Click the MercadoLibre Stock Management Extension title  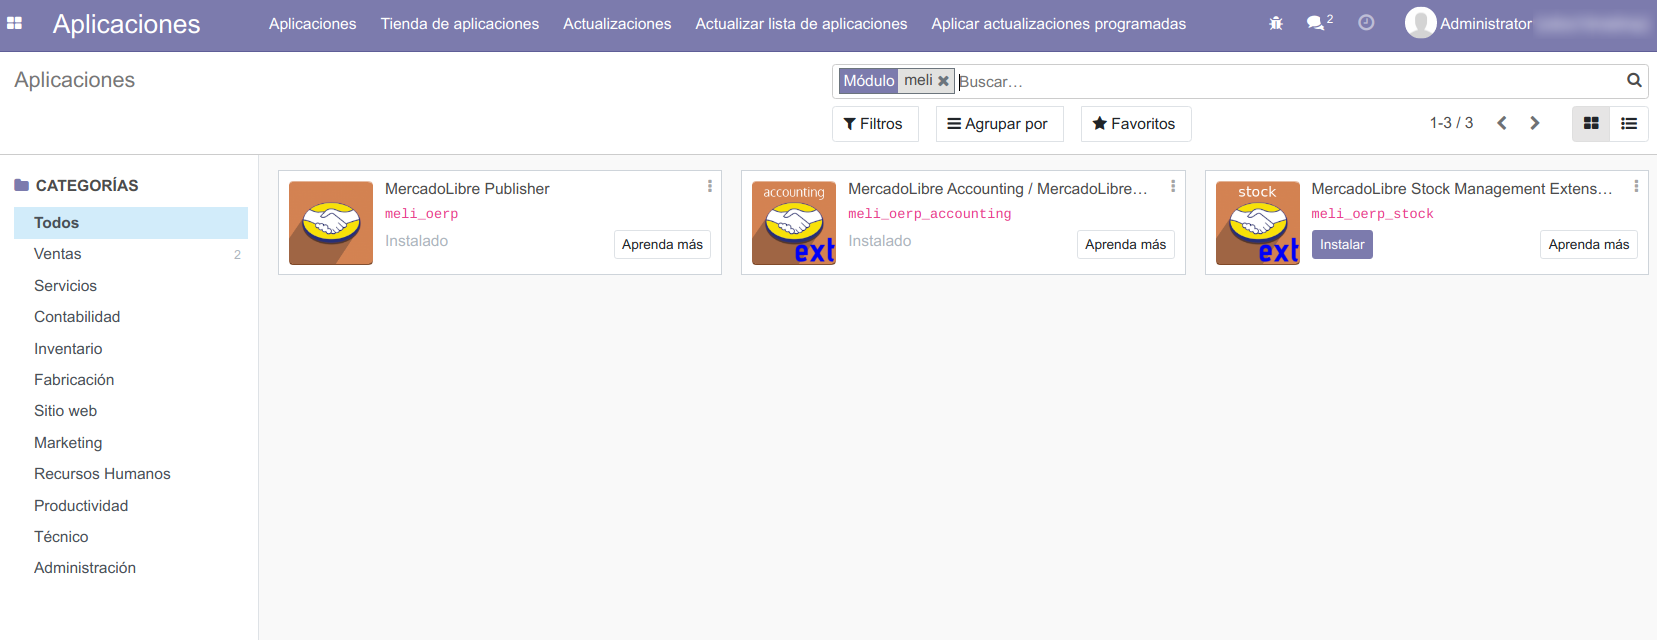[1462, 189]
